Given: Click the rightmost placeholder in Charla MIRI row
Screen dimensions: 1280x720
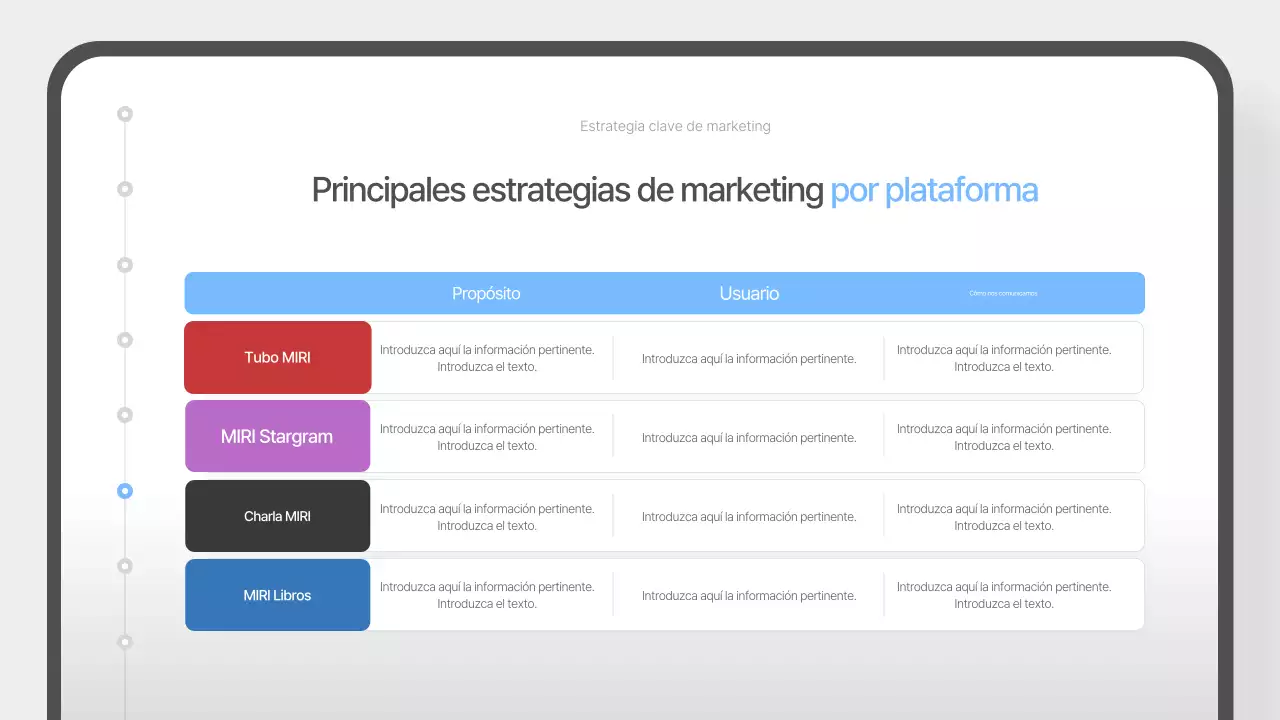Looking at the screenshot, I should tap(1004, 516).
